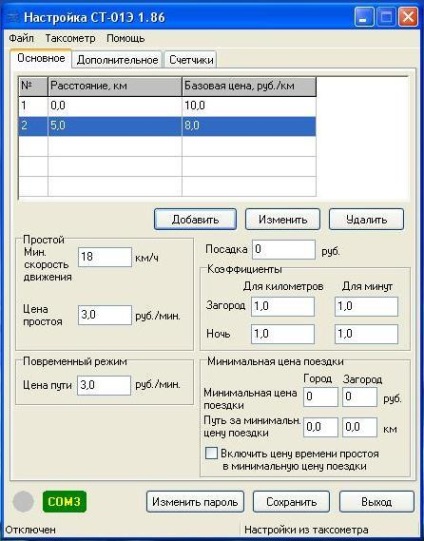Click the Сохранить button
Screen dimensions: 424x541
click(291, 502)
